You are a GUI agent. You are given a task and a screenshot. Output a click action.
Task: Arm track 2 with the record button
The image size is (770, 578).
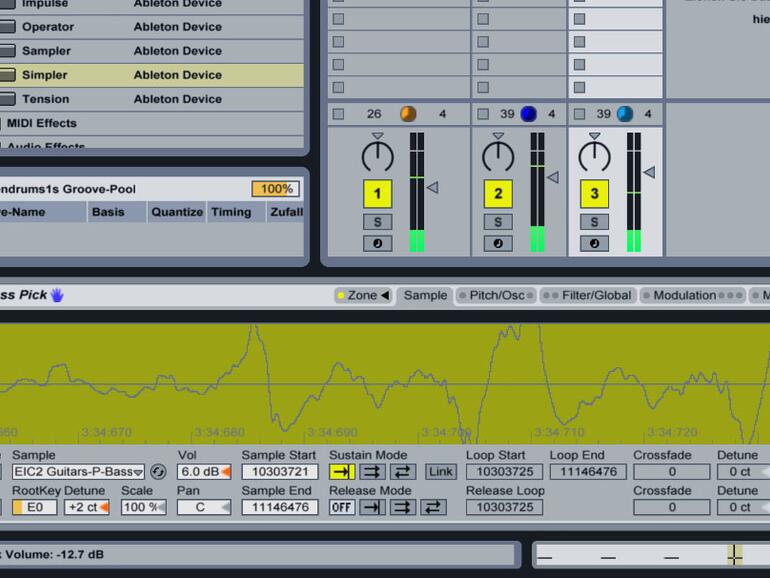498,244
